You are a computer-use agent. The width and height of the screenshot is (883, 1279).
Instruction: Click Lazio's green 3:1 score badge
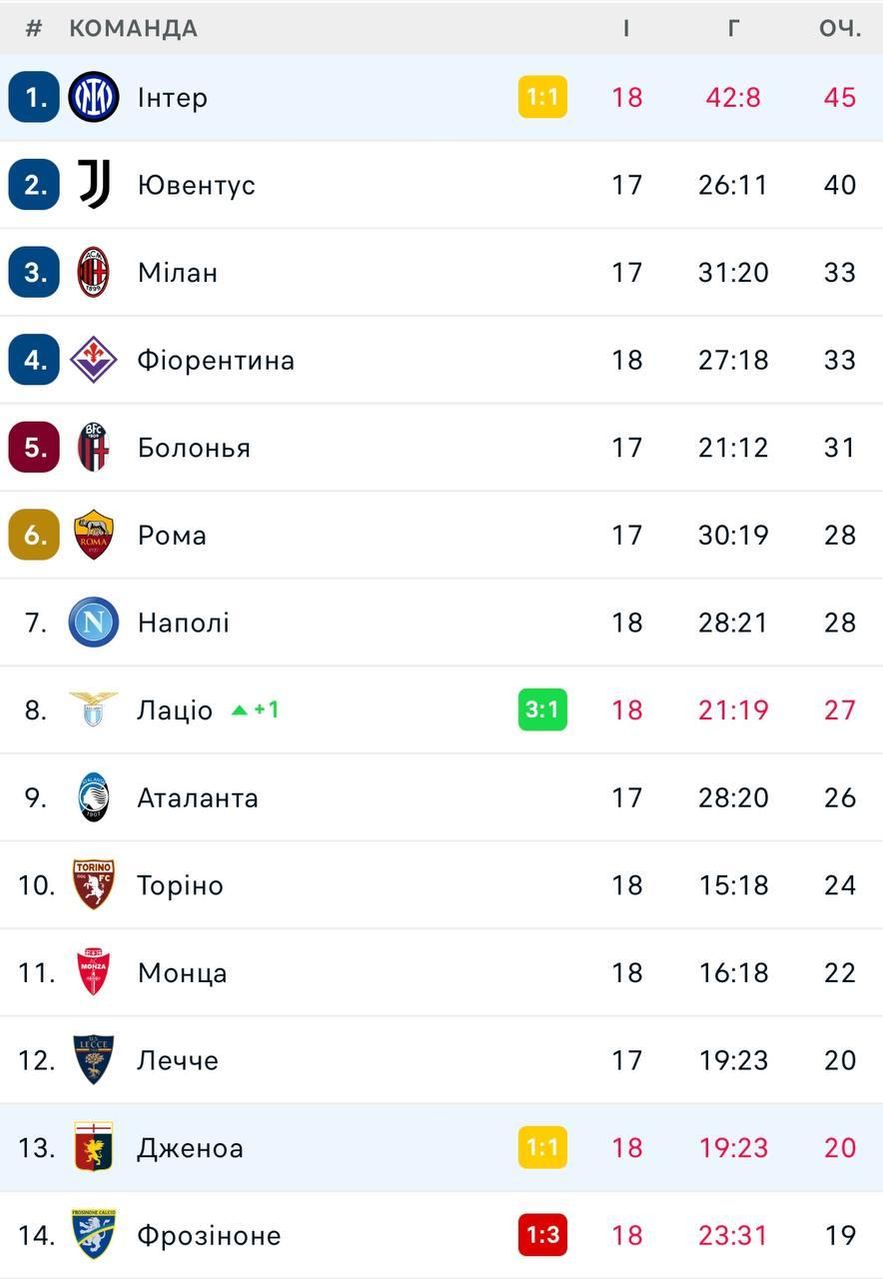[542, 710]
